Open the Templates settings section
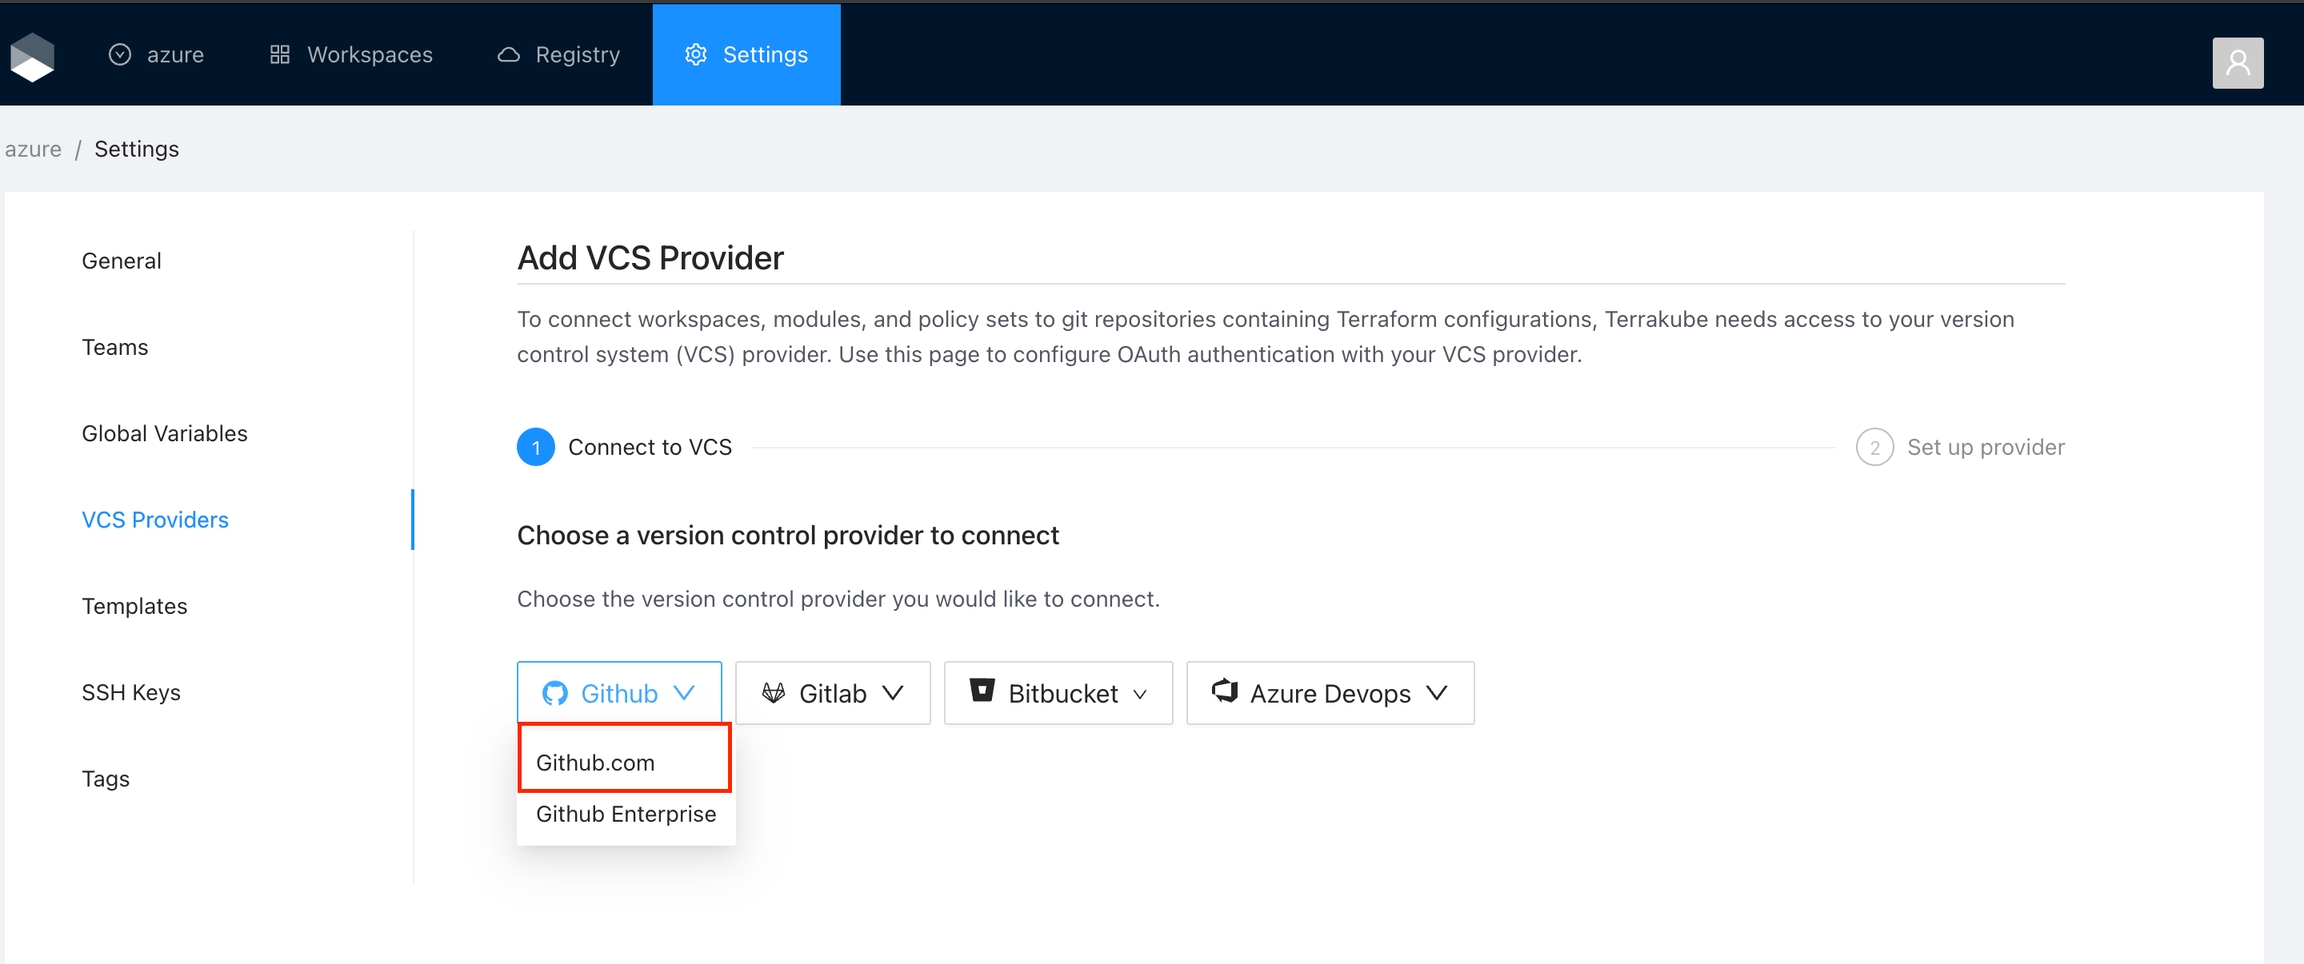The image size is (2304, 964). point(135,606)
